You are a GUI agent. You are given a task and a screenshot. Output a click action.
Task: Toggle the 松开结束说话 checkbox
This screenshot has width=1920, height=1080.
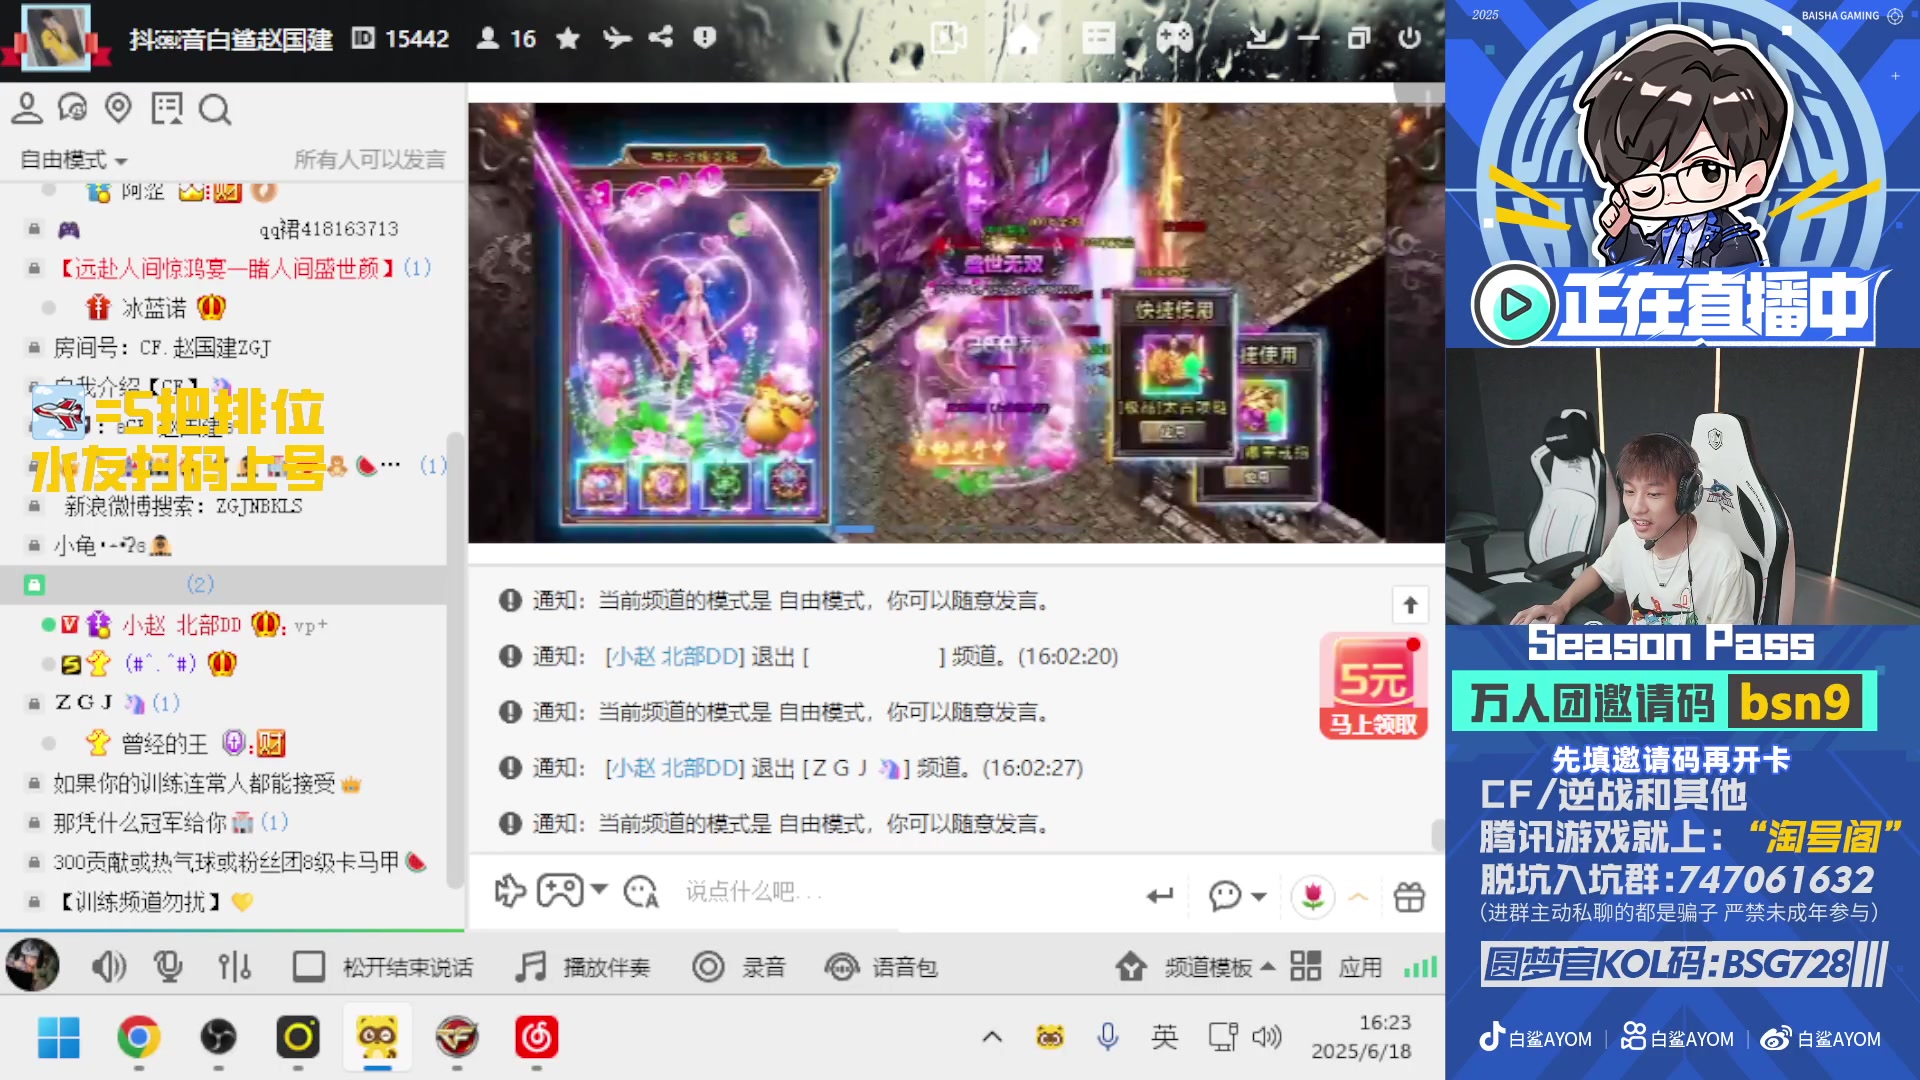tap(308, 967)
